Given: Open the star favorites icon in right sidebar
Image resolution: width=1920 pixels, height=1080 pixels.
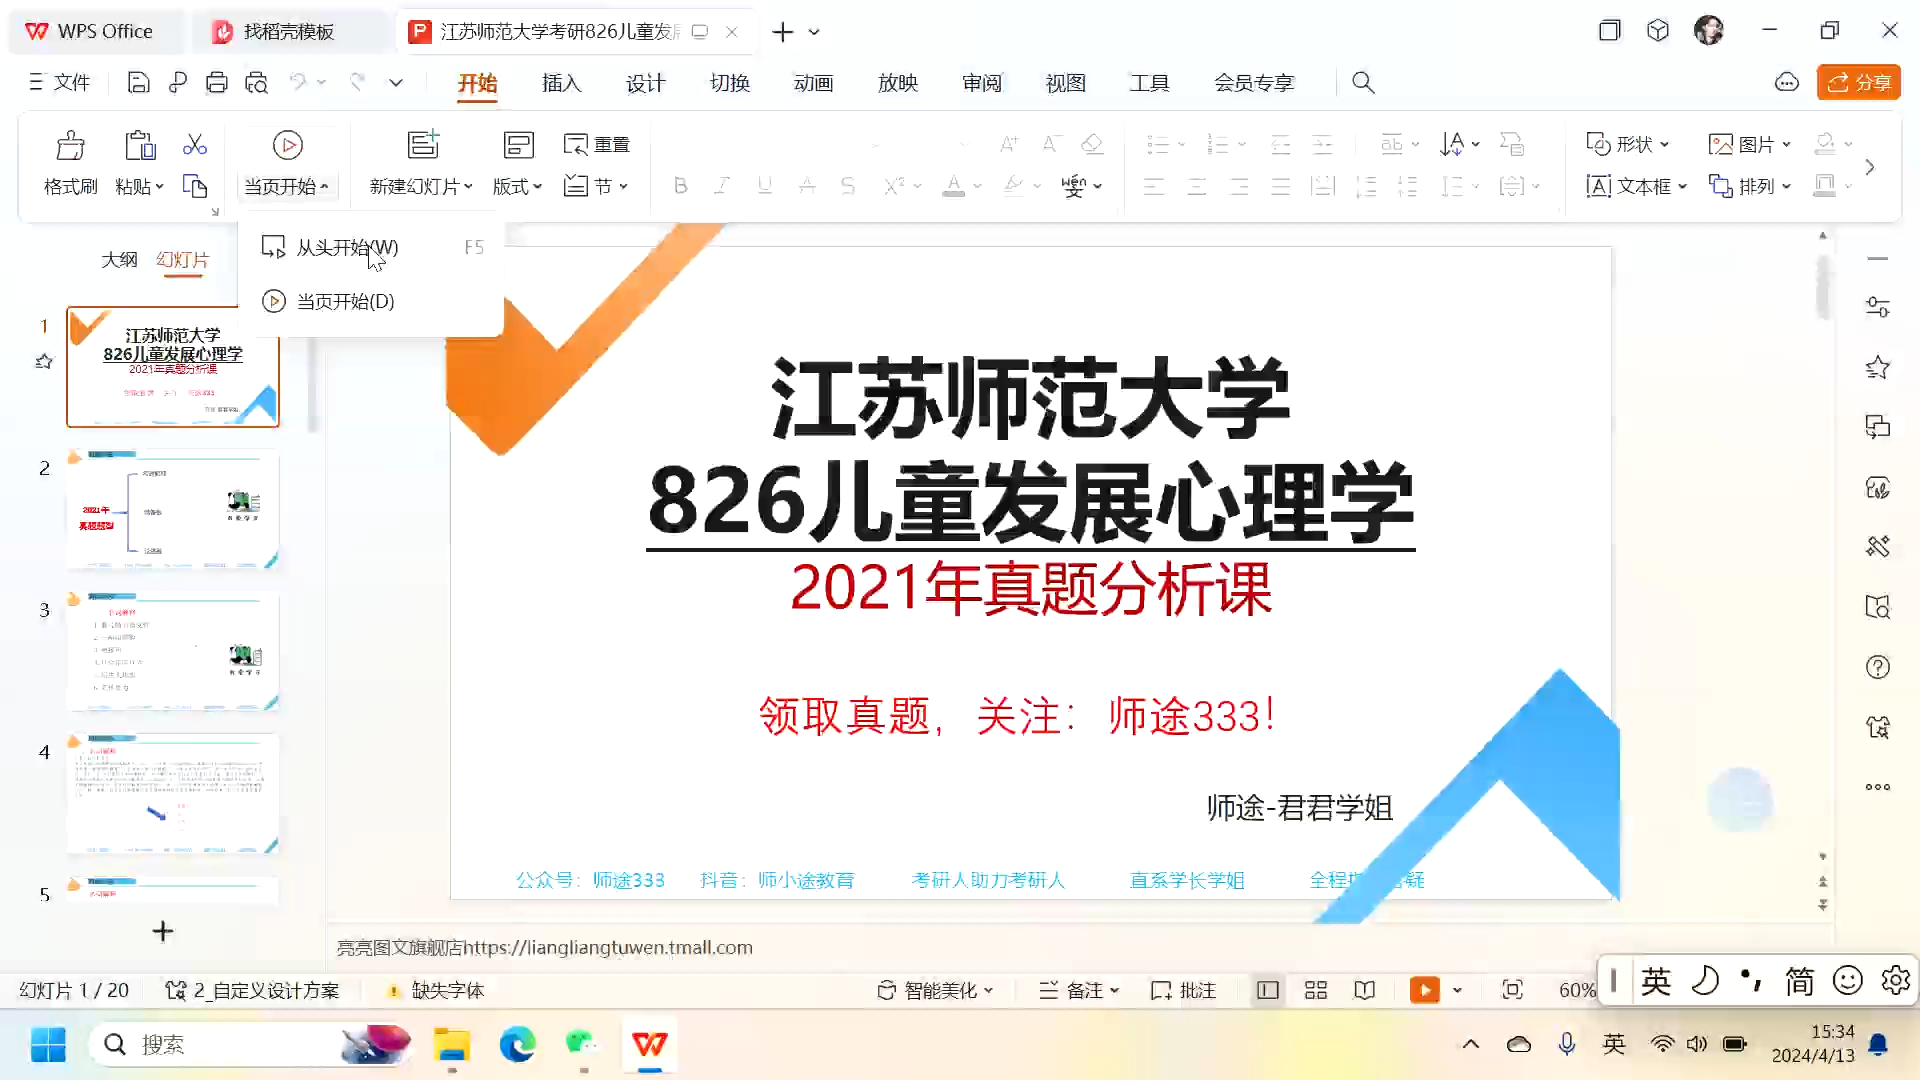Looking at the screenshot, I should coord(1877,367).
